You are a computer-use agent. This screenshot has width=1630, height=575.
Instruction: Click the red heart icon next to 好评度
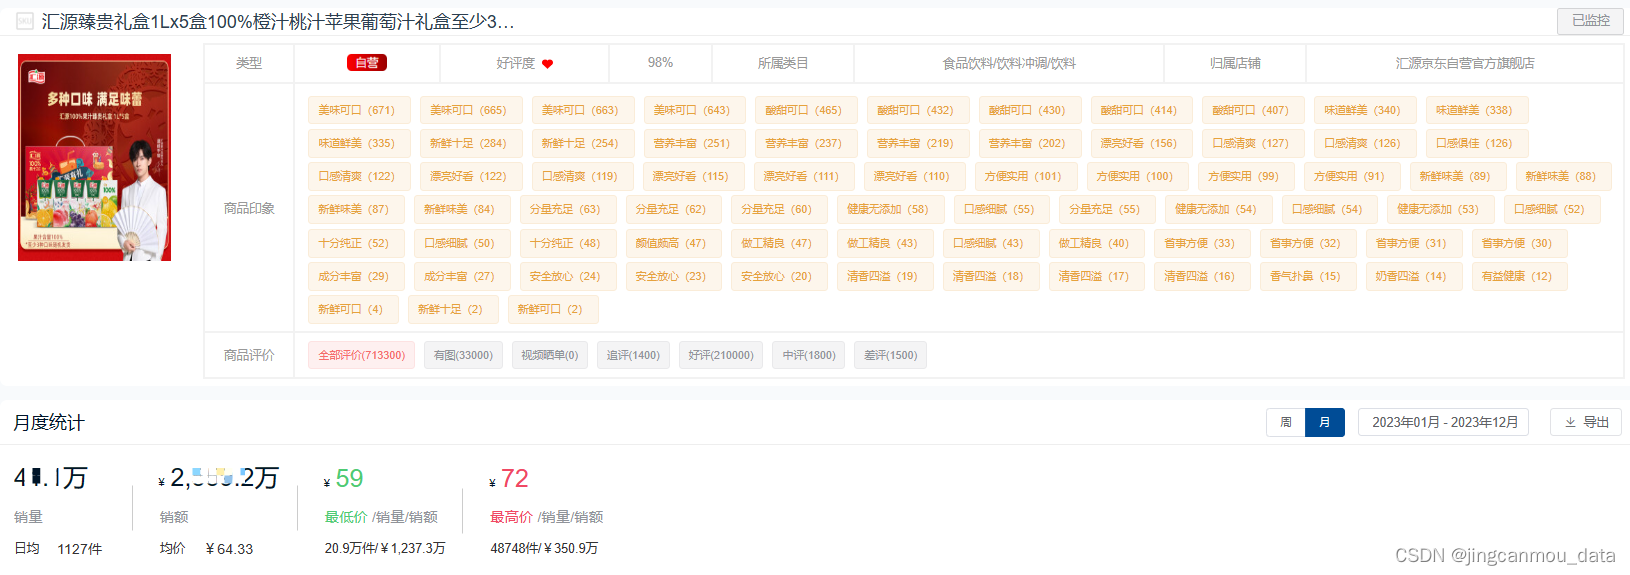(548, 64)
